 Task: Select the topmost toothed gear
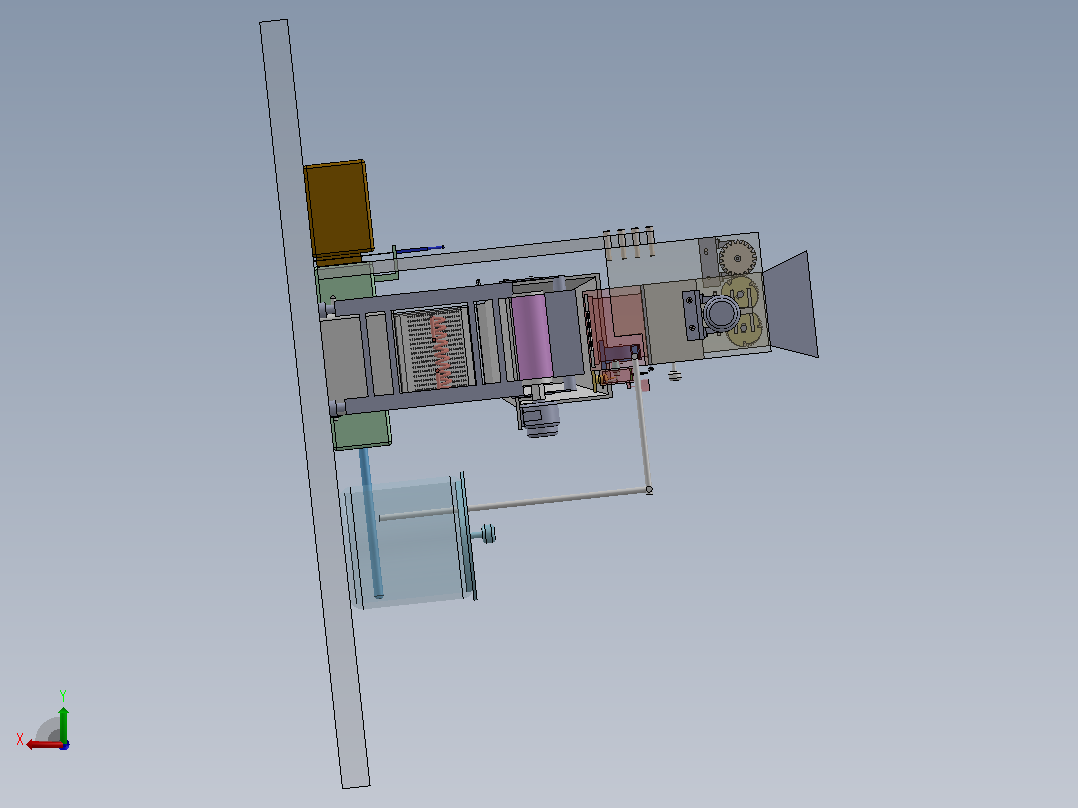(738, 258)
